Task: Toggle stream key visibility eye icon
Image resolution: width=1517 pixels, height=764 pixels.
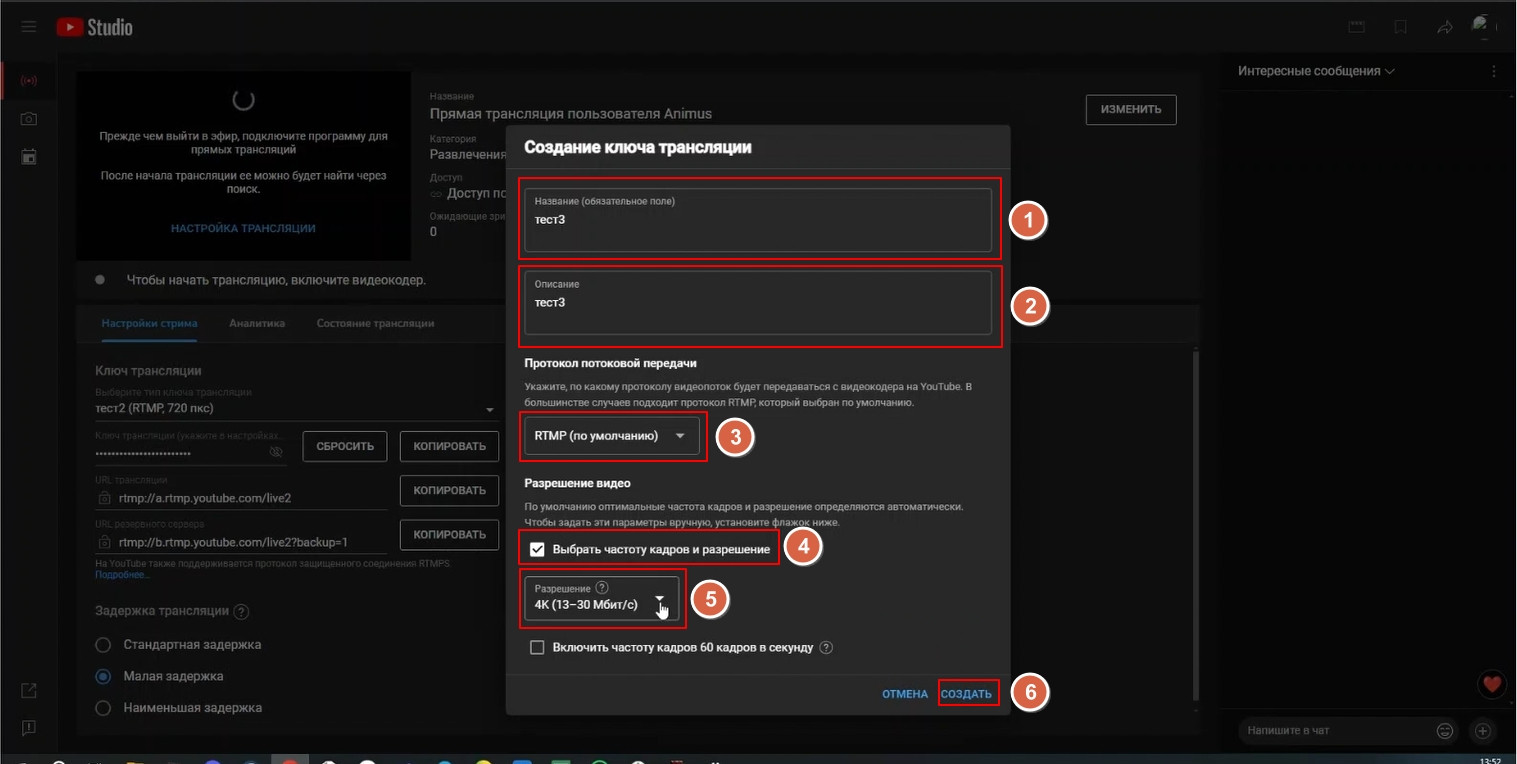Action: click(x=277, y=452)
